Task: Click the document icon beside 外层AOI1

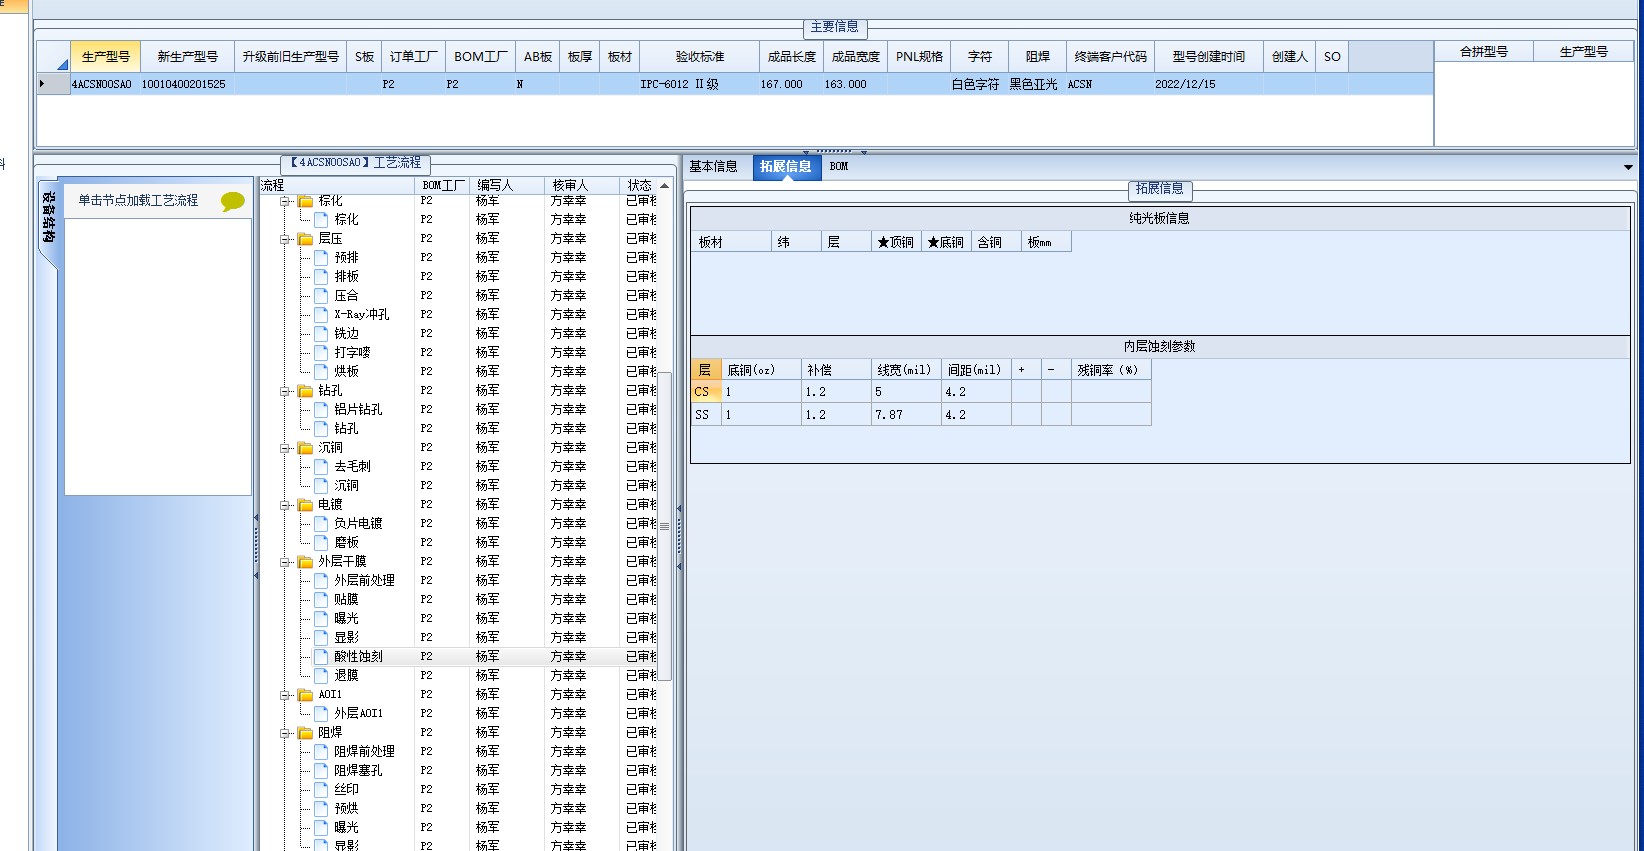Action: [x=321, y=713]
